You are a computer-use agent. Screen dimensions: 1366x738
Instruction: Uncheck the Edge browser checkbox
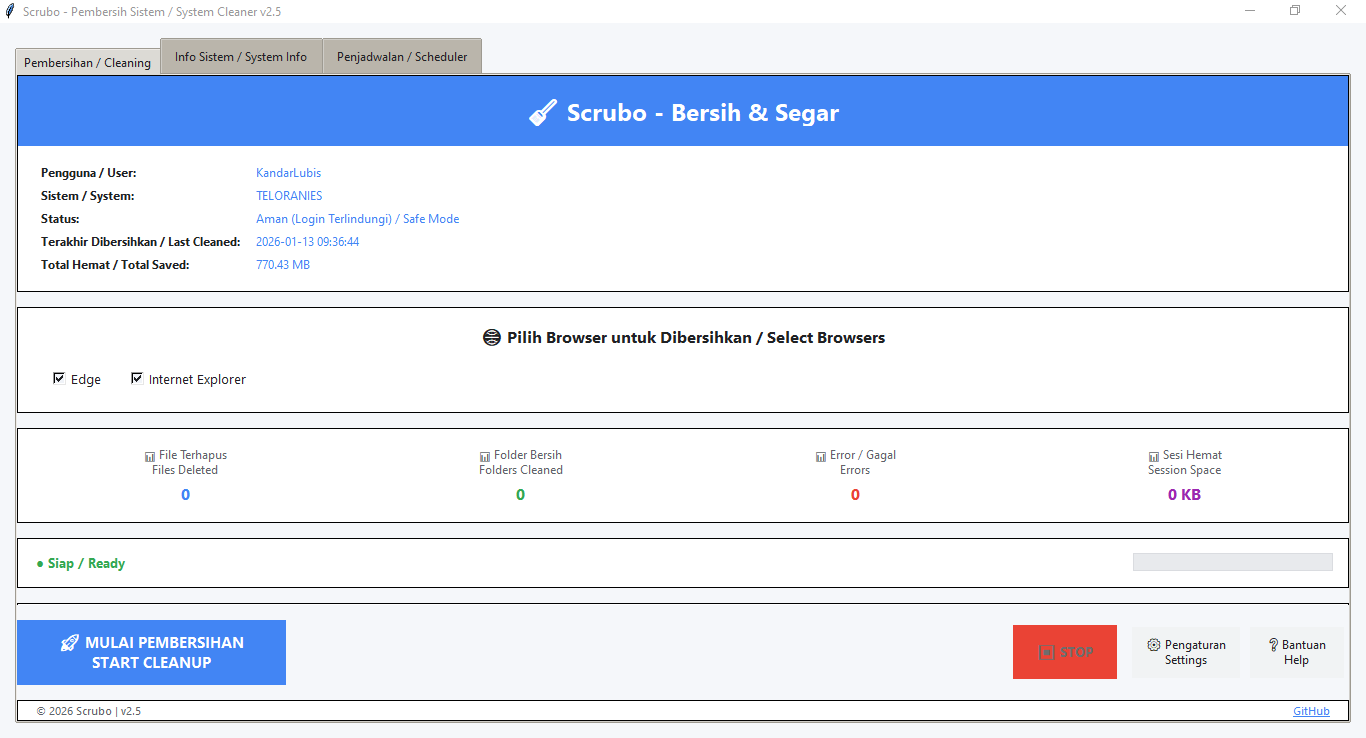pos(59,378)
